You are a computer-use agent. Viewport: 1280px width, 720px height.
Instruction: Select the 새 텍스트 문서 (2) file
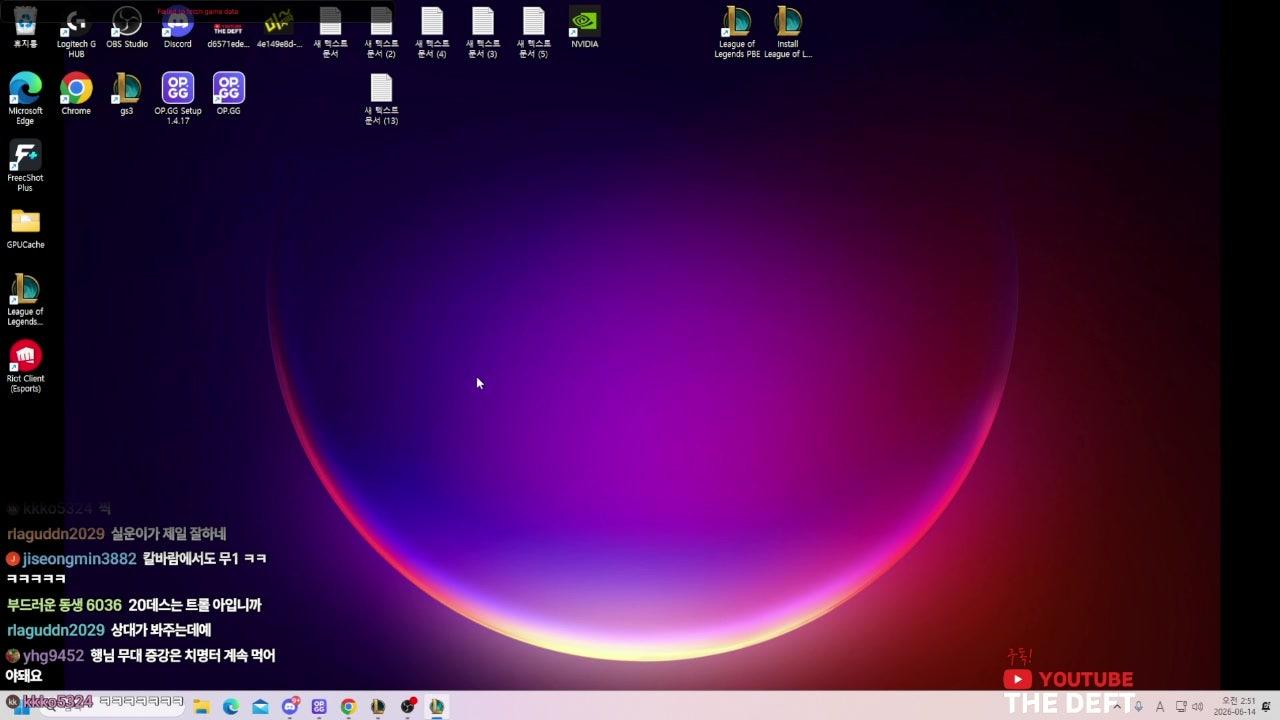[381, 33]
